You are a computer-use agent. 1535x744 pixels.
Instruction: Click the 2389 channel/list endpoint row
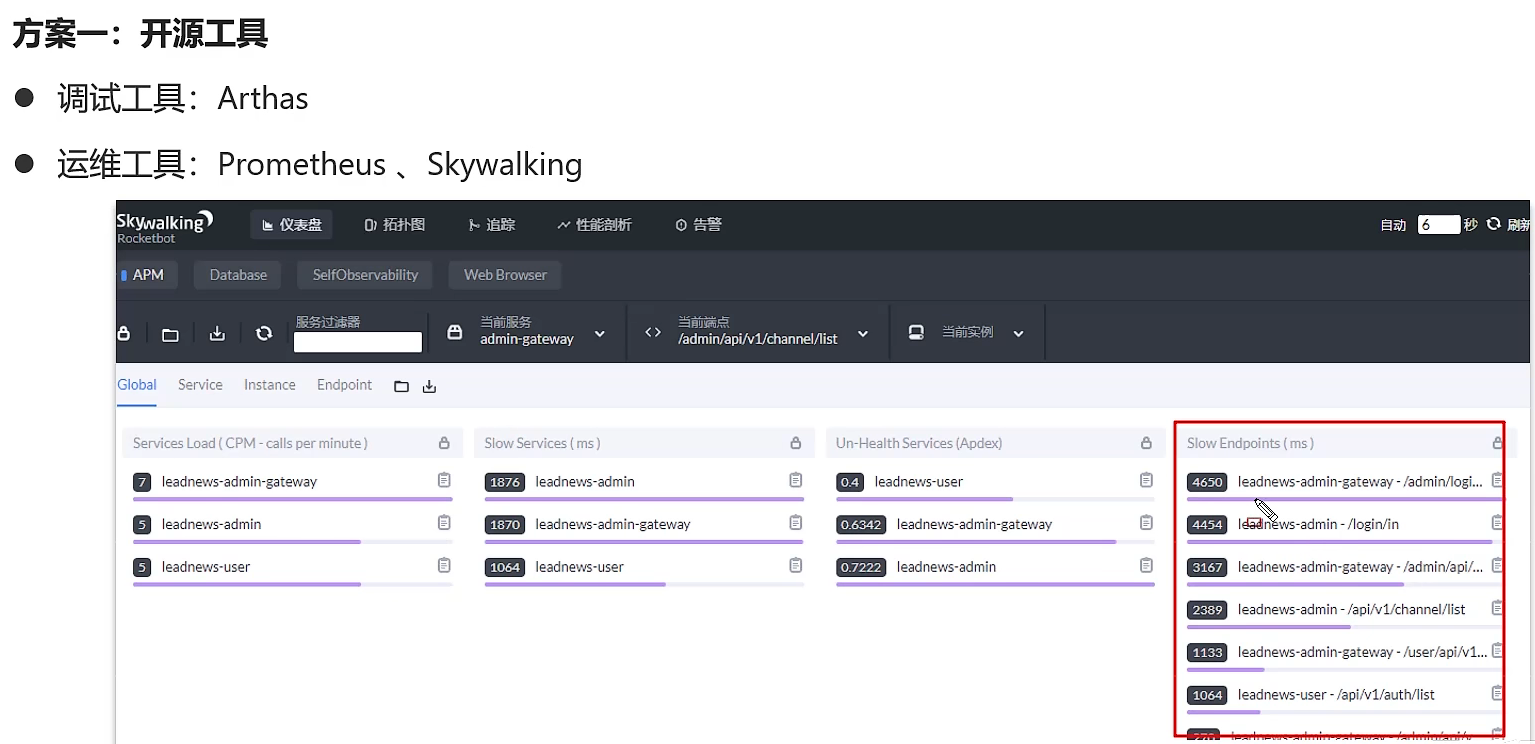click(x=1345, y=612)
